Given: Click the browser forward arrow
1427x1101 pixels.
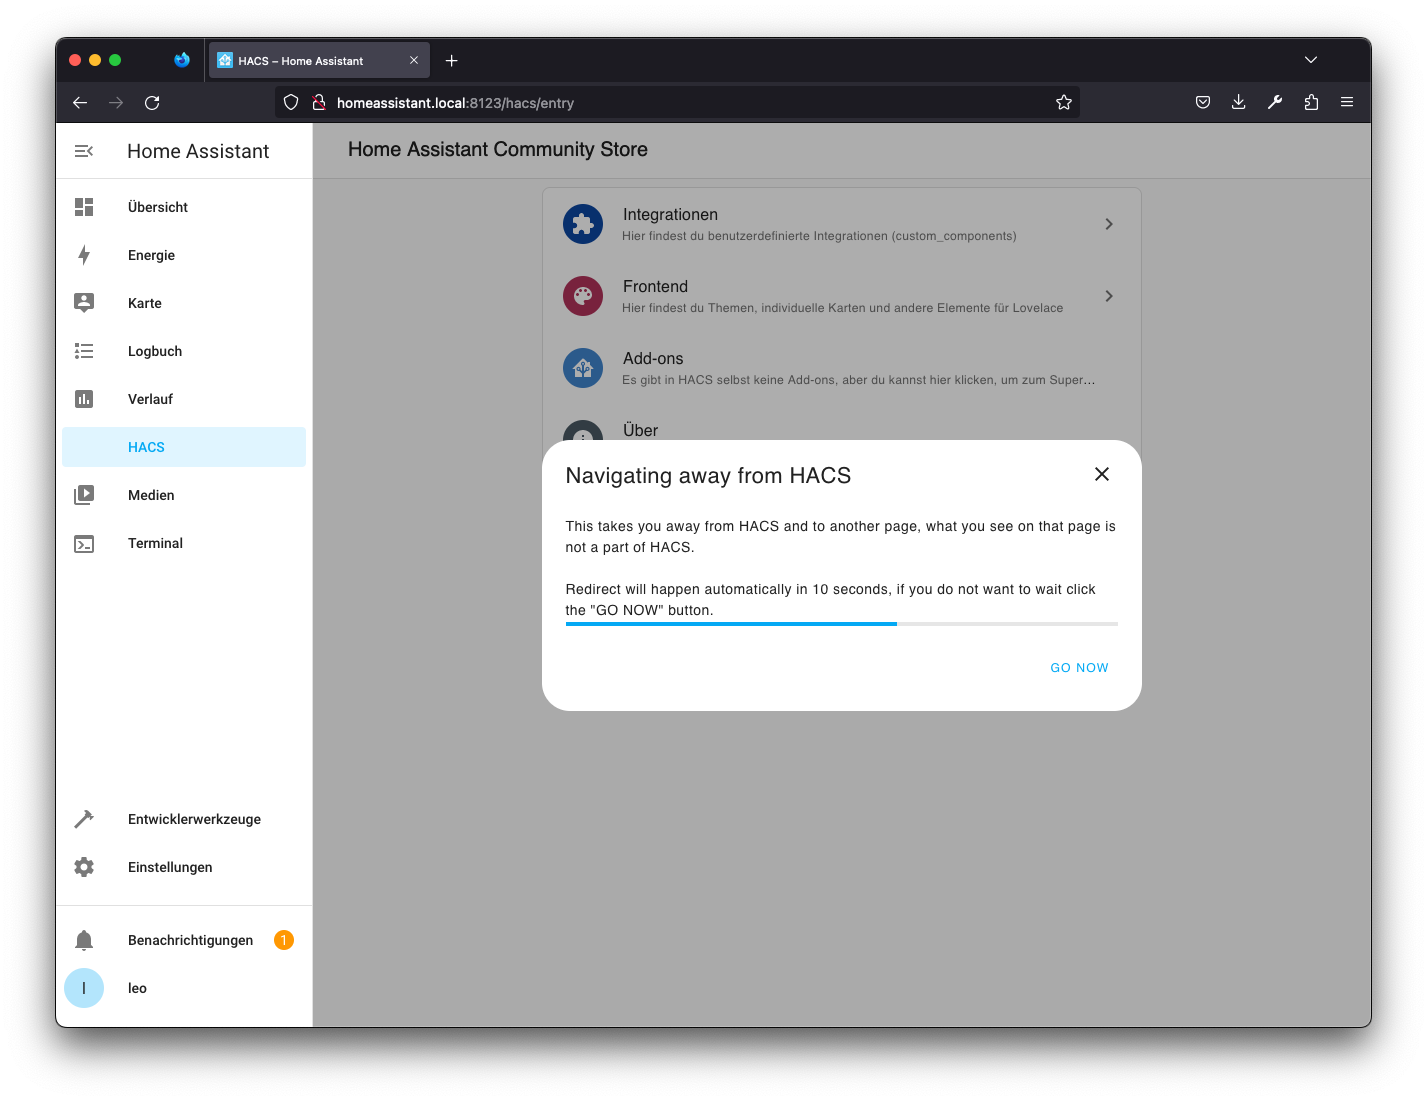Looking at the screenshot, I should tap(116, 102).
